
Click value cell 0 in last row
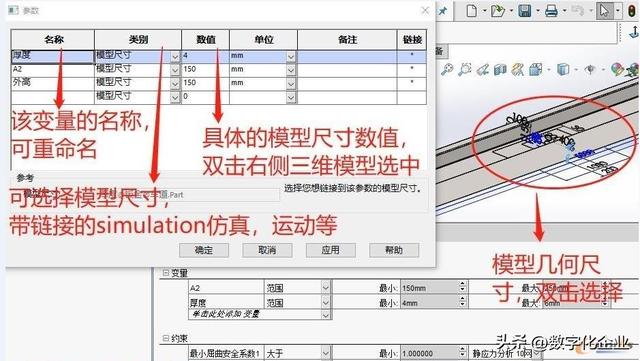[205, 97]
